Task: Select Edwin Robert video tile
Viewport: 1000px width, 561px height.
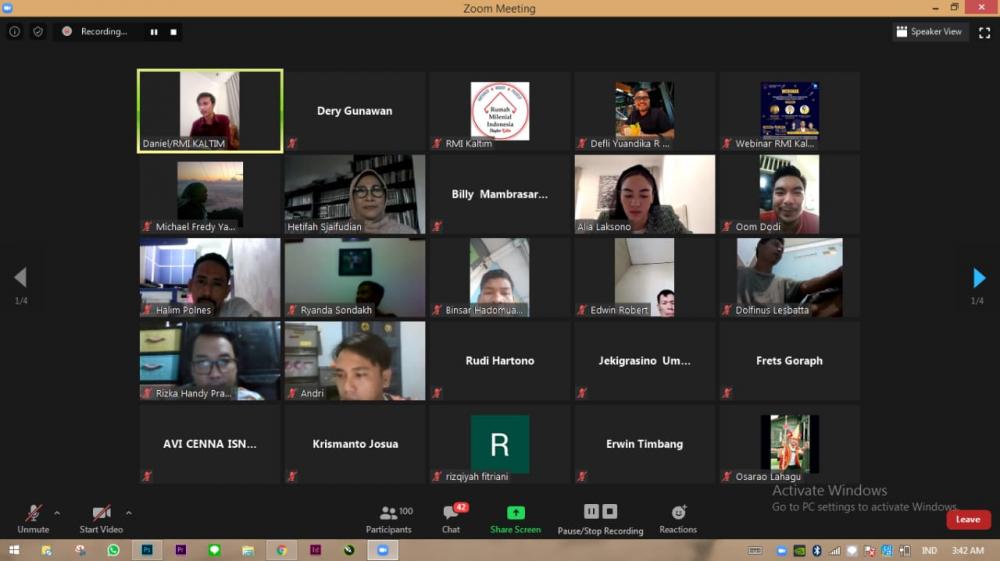Action: click(x=644, y=277)
